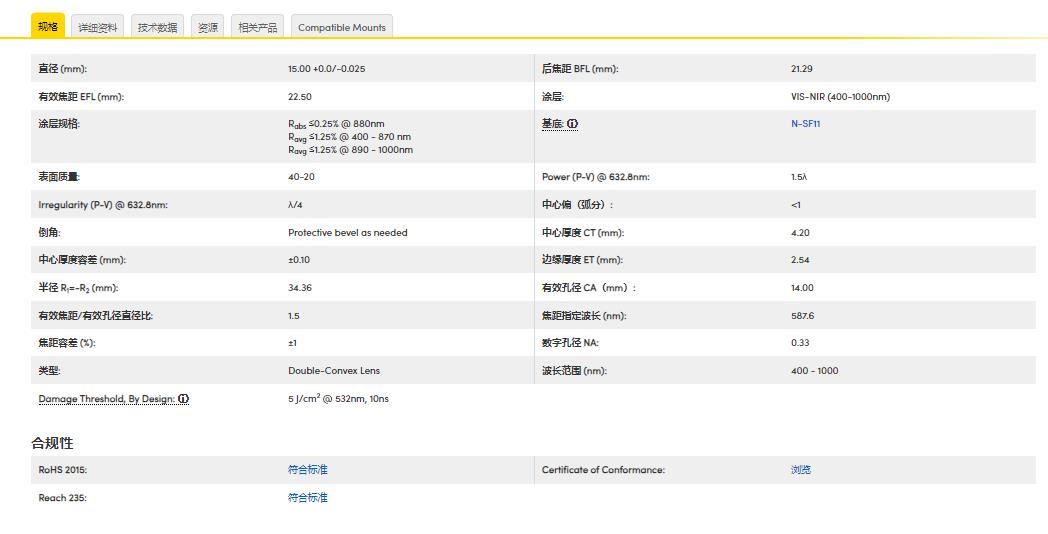Click the info icon beside Damage Threshold
Screen dimensions: 1048x534
pos(184,399)
